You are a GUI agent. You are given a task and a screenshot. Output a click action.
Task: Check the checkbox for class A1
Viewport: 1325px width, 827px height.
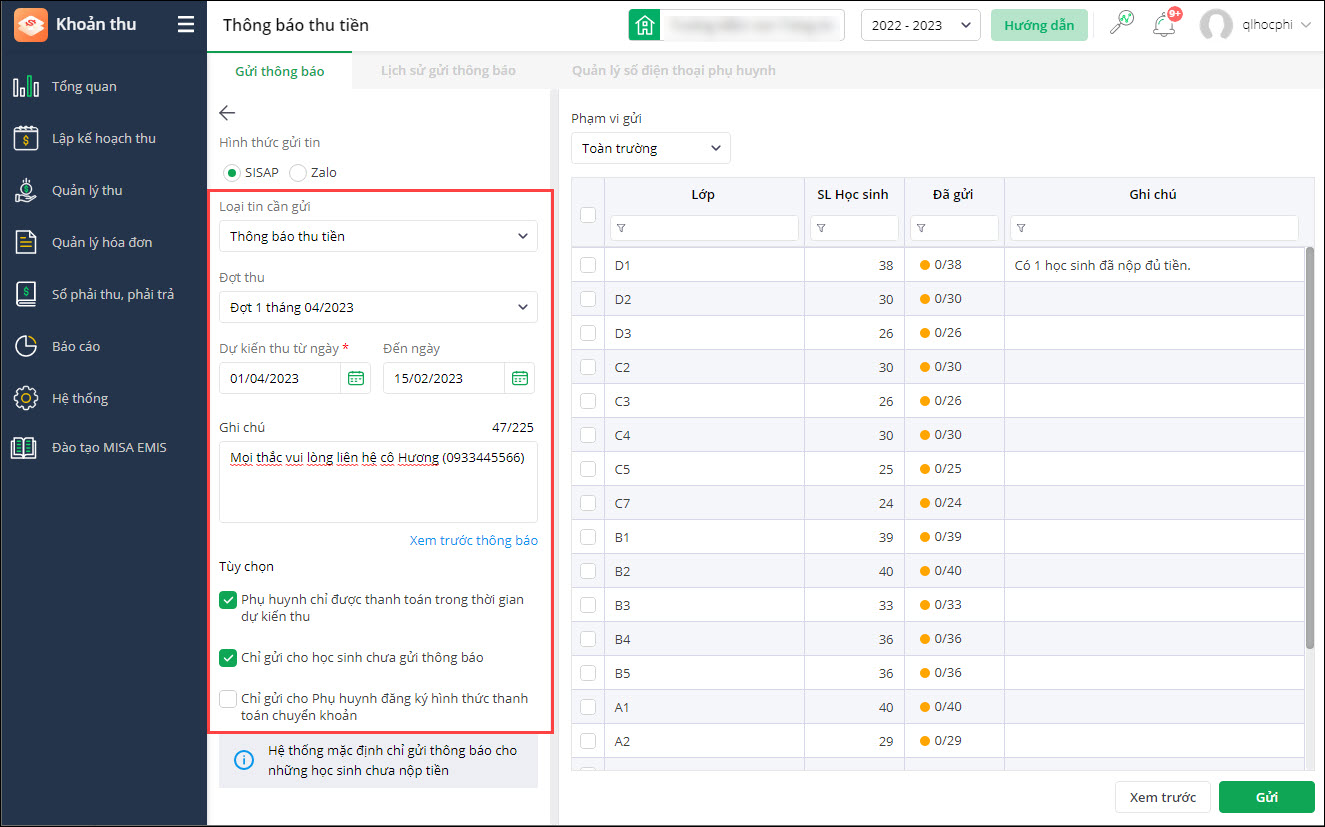588,707
